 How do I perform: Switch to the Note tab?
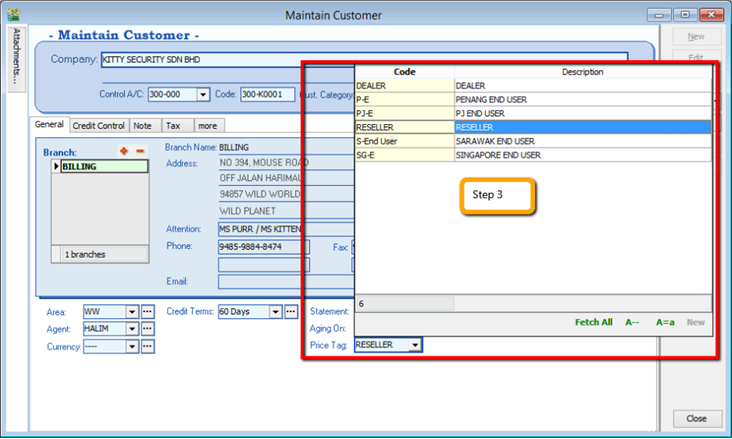144,126
